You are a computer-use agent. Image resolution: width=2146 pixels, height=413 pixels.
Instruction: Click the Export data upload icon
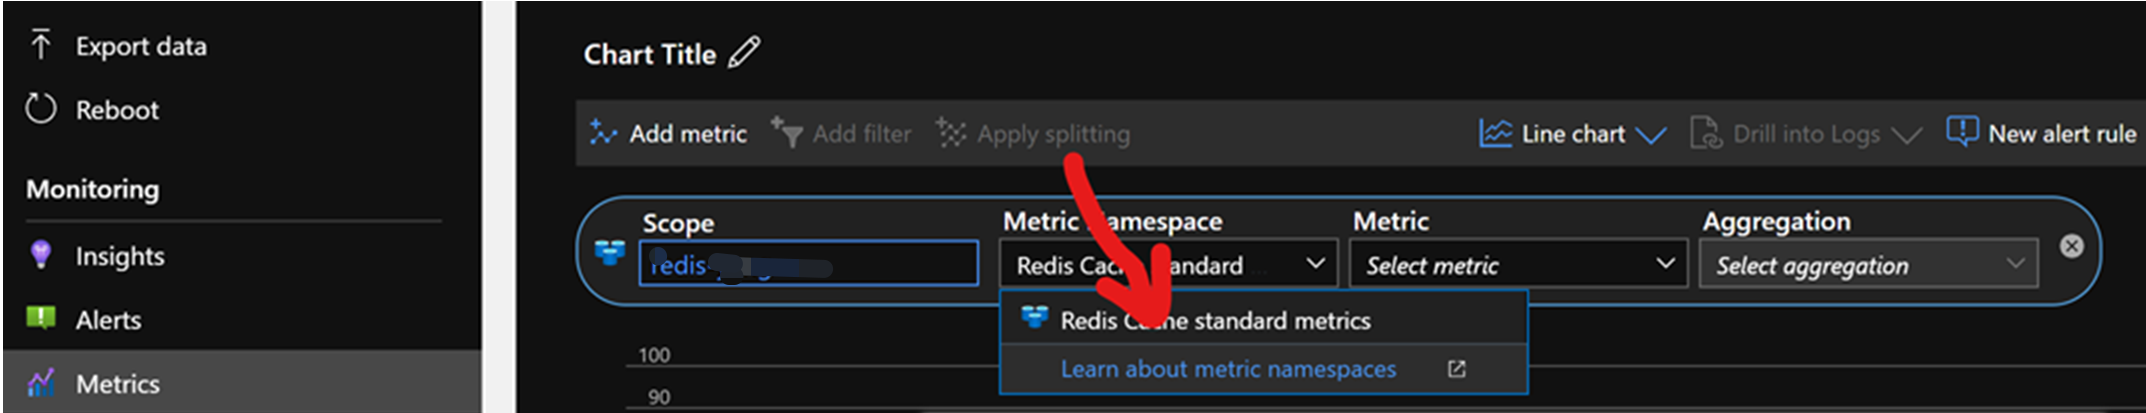click(40, 45)
